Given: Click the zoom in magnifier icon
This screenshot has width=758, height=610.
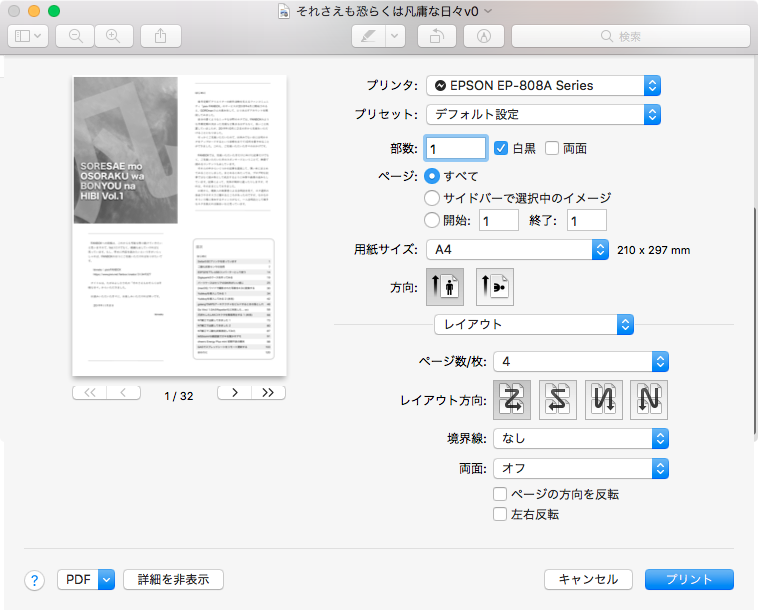Looking at the screenshot, I should tap(114, 36).
